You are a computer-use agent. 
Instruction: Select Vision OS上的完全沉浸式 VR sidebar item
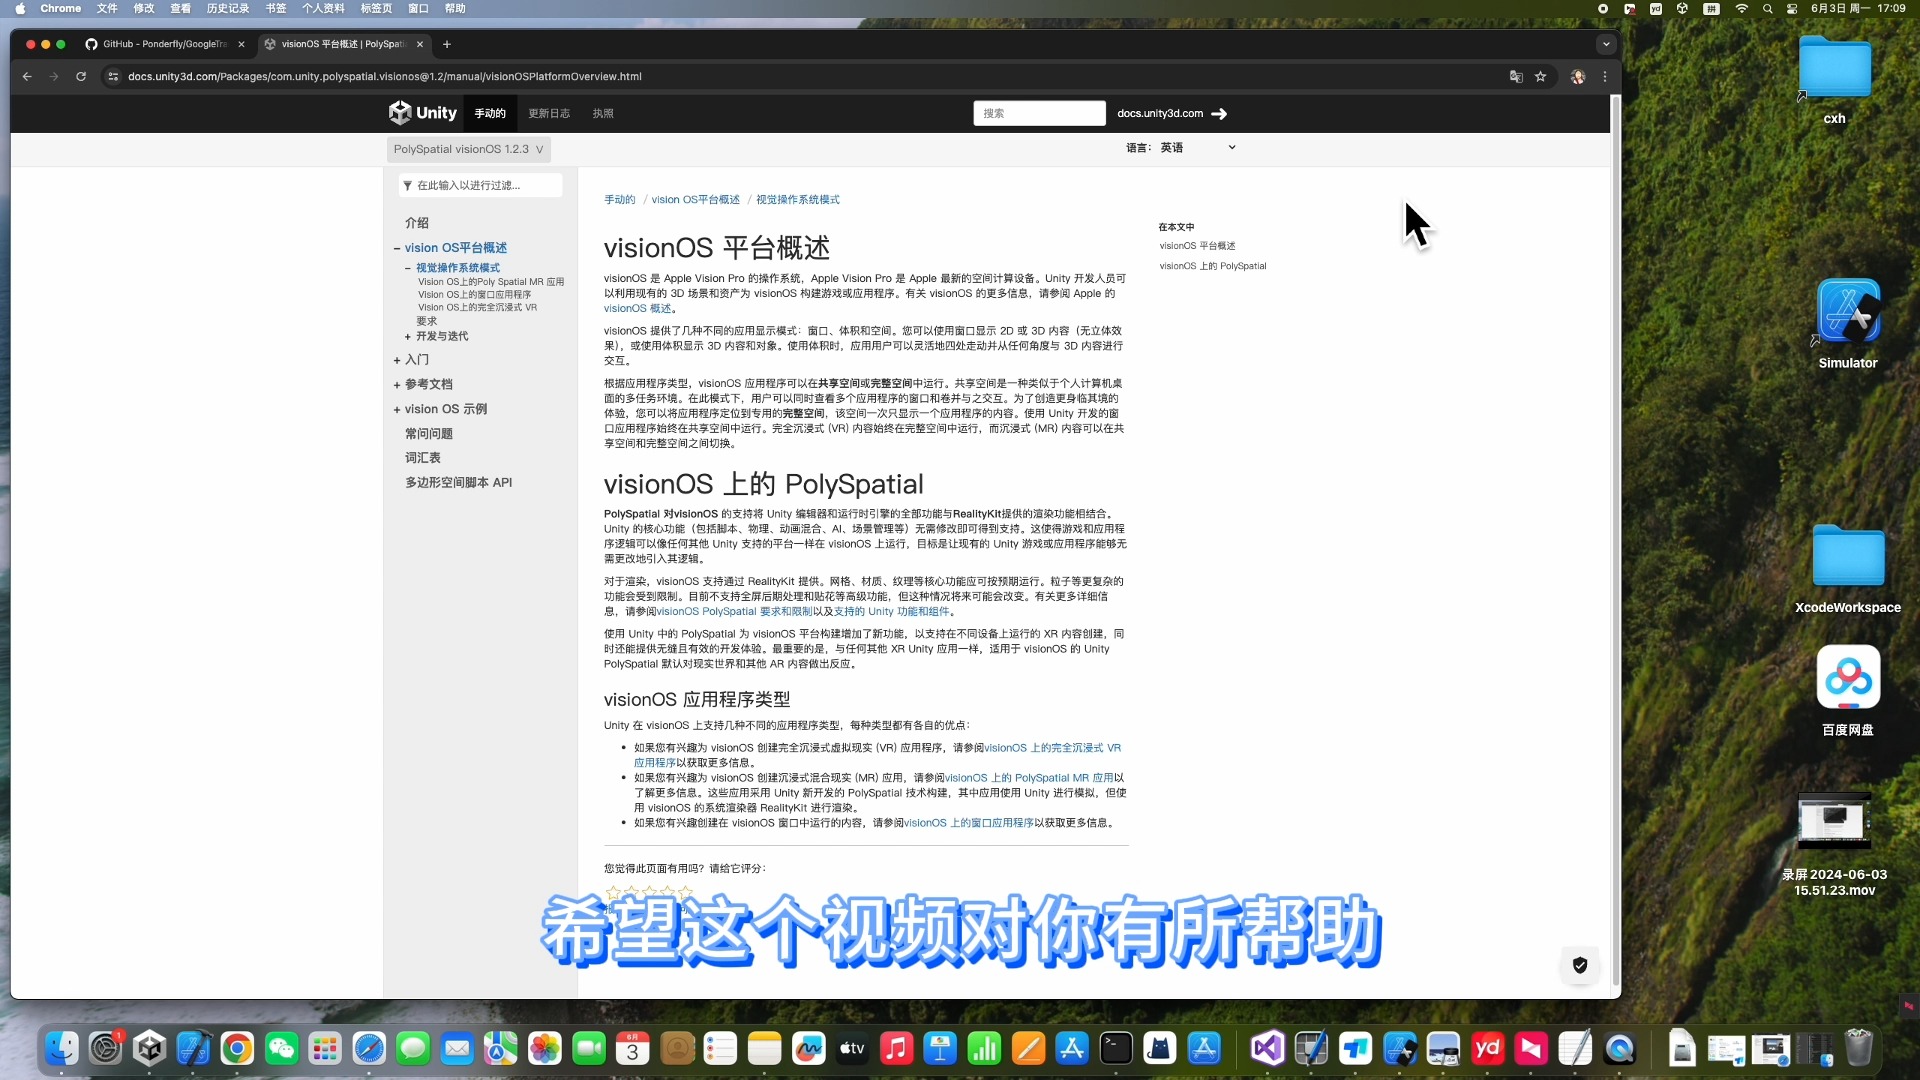click(x=477, y=308)
